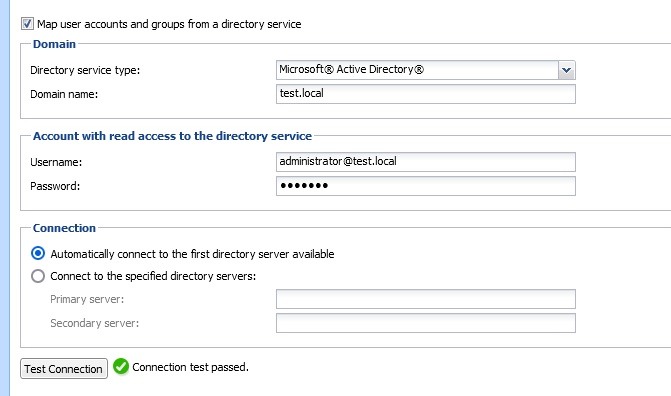Click the 'Account with read access' heading
Screen dimensions: 671x396
(172, 136)
